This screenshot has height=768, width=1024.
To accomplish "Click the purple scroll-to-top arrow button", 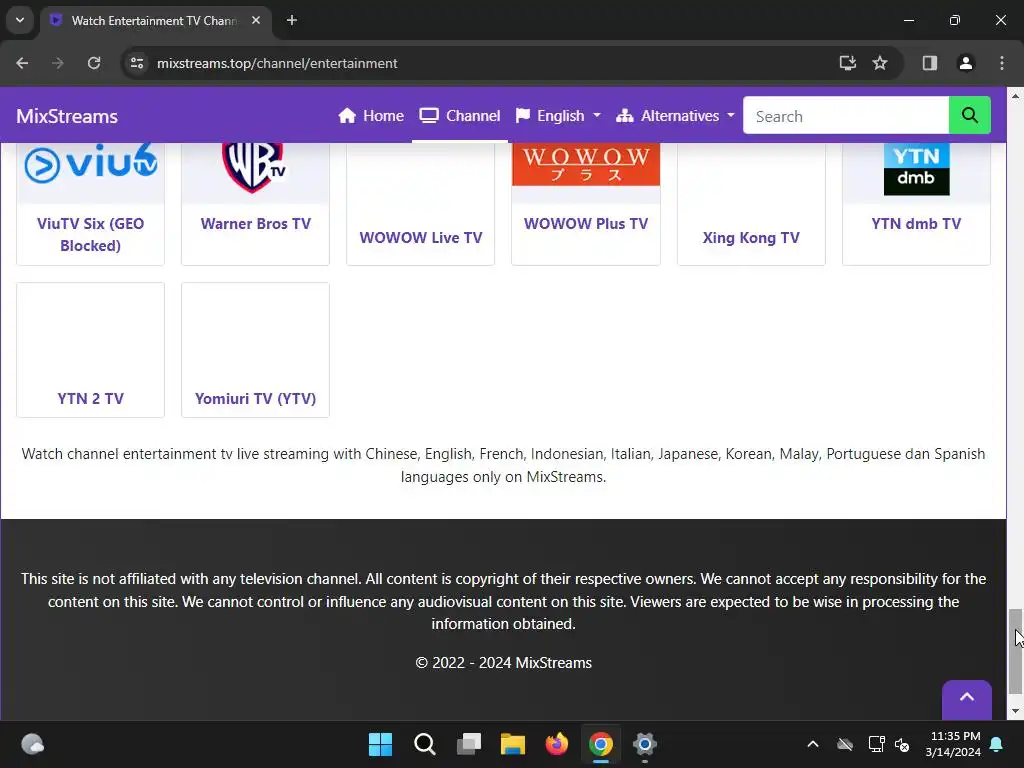I will pyautogui.click(x=967, y=699).
